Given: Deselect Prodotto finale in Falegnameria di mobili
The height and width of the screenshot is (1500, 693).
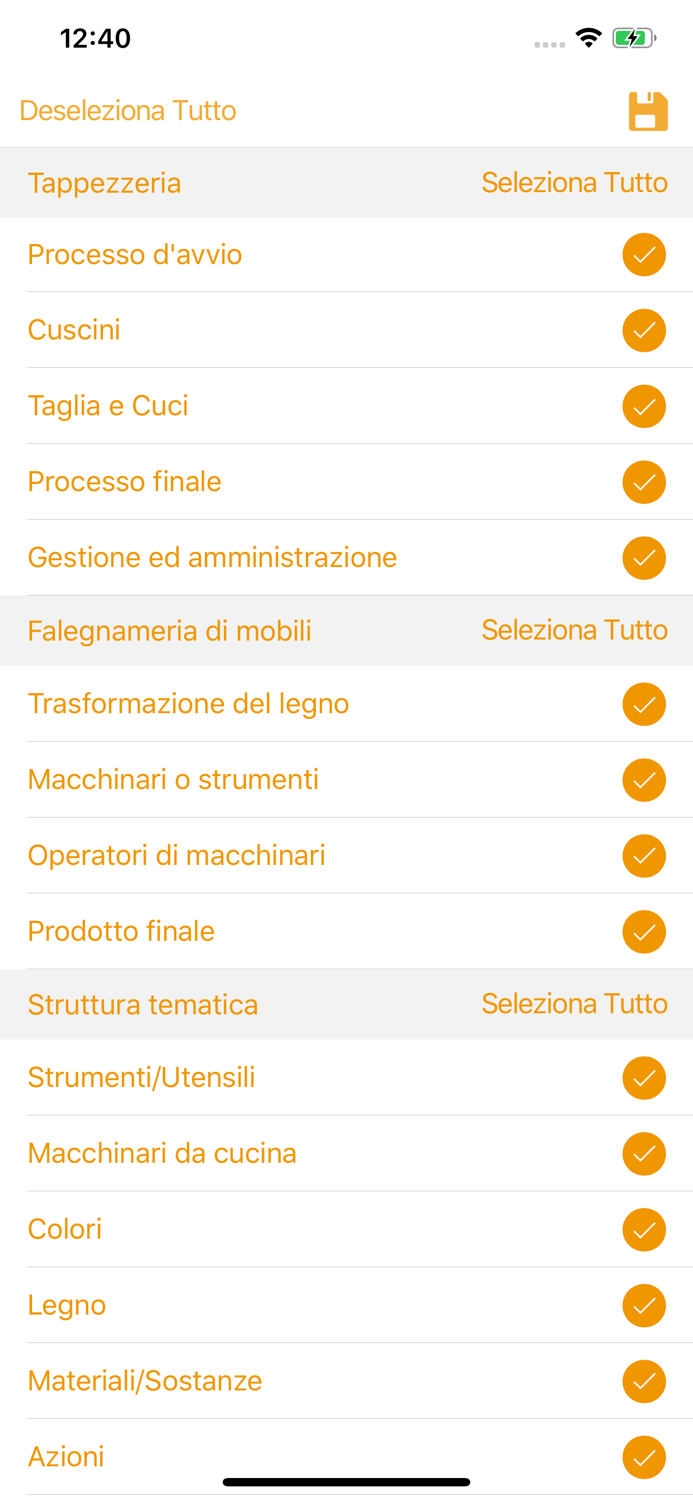Looking at the screenshot, I should (645, 931).
